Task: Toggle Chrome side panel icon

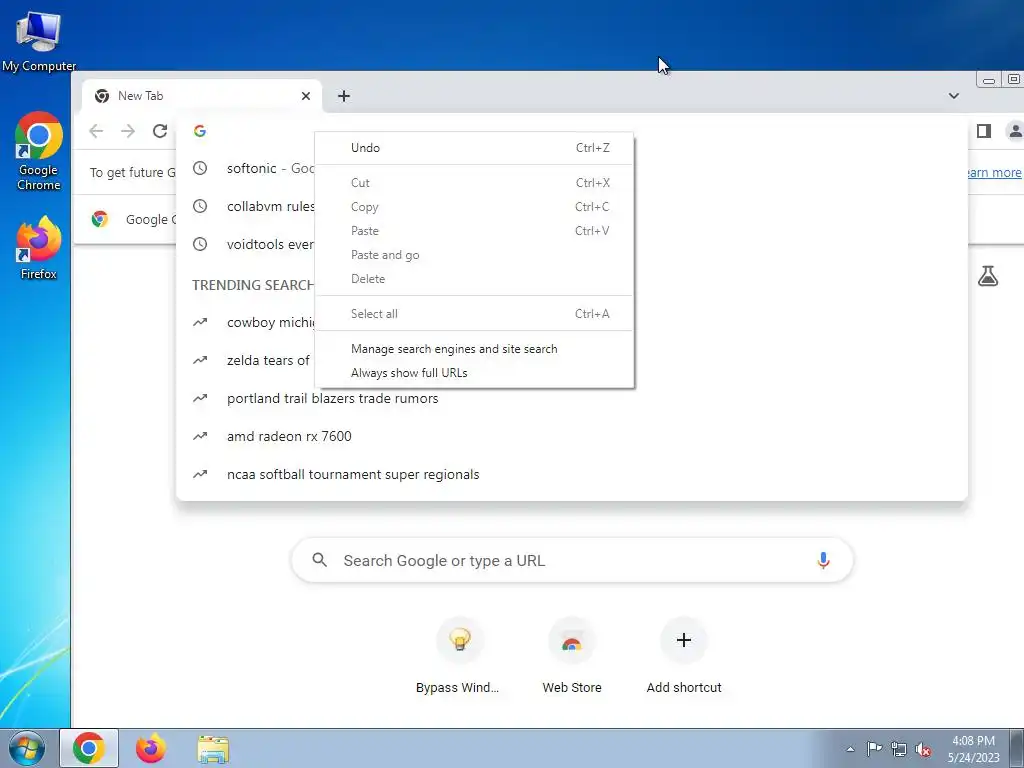Action: click(x=984, y=131)
